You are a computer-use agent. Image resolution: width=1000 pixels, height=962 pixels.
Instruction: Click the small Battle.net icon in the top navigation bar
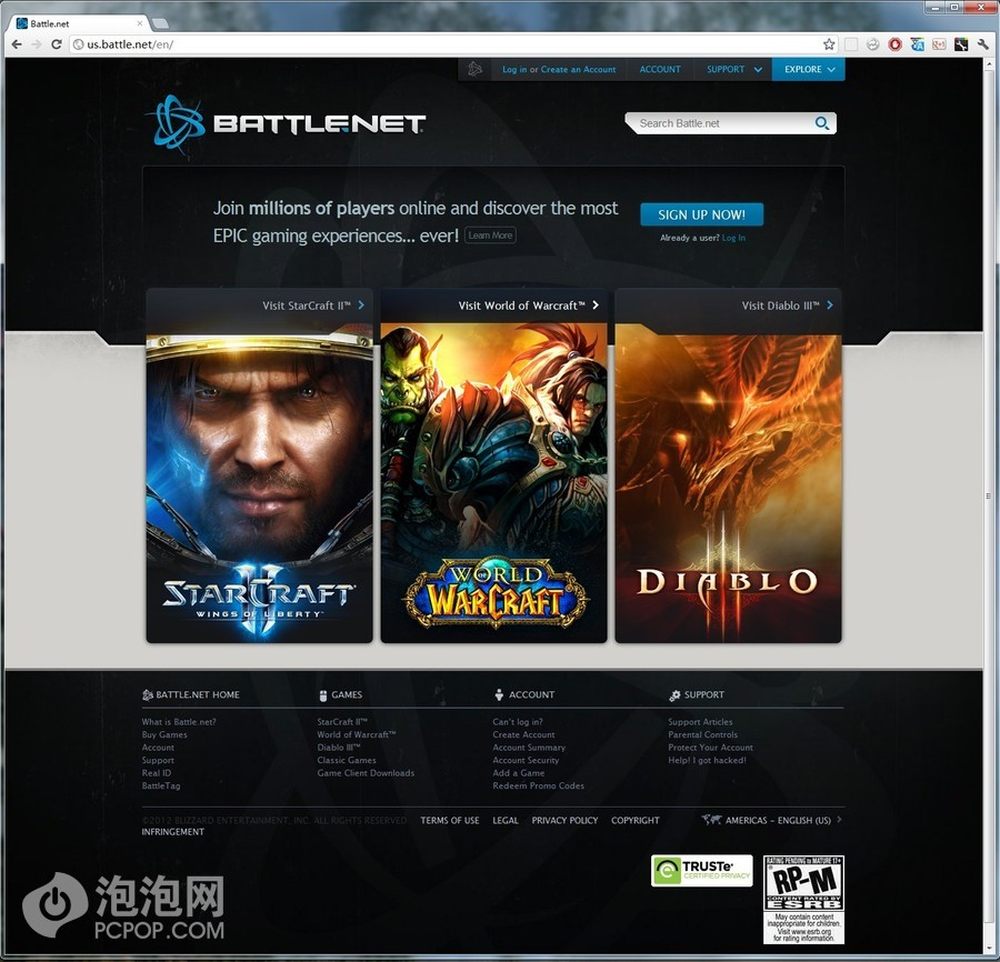point(474,69)
